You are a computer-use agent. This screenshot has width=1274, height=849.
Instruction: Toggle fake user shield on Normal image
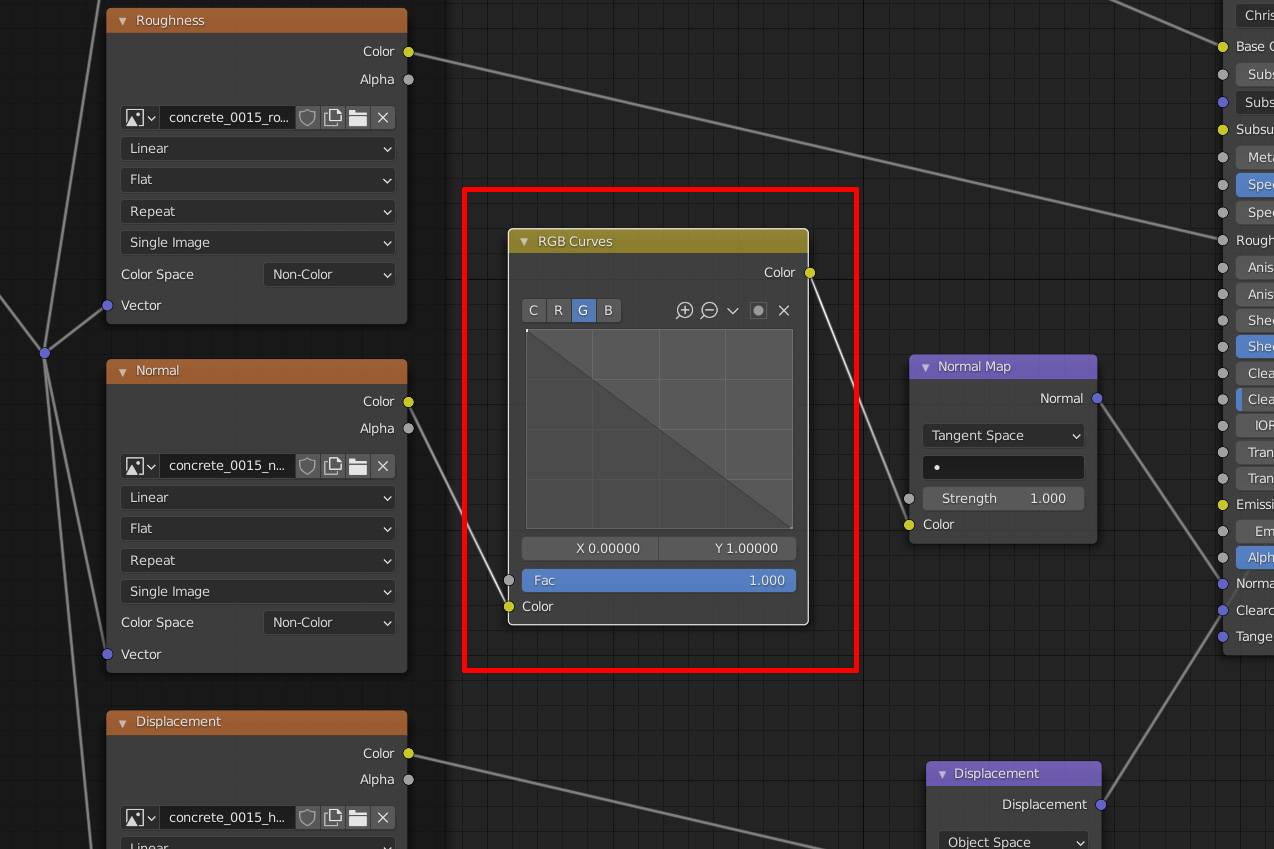(308, 466)
